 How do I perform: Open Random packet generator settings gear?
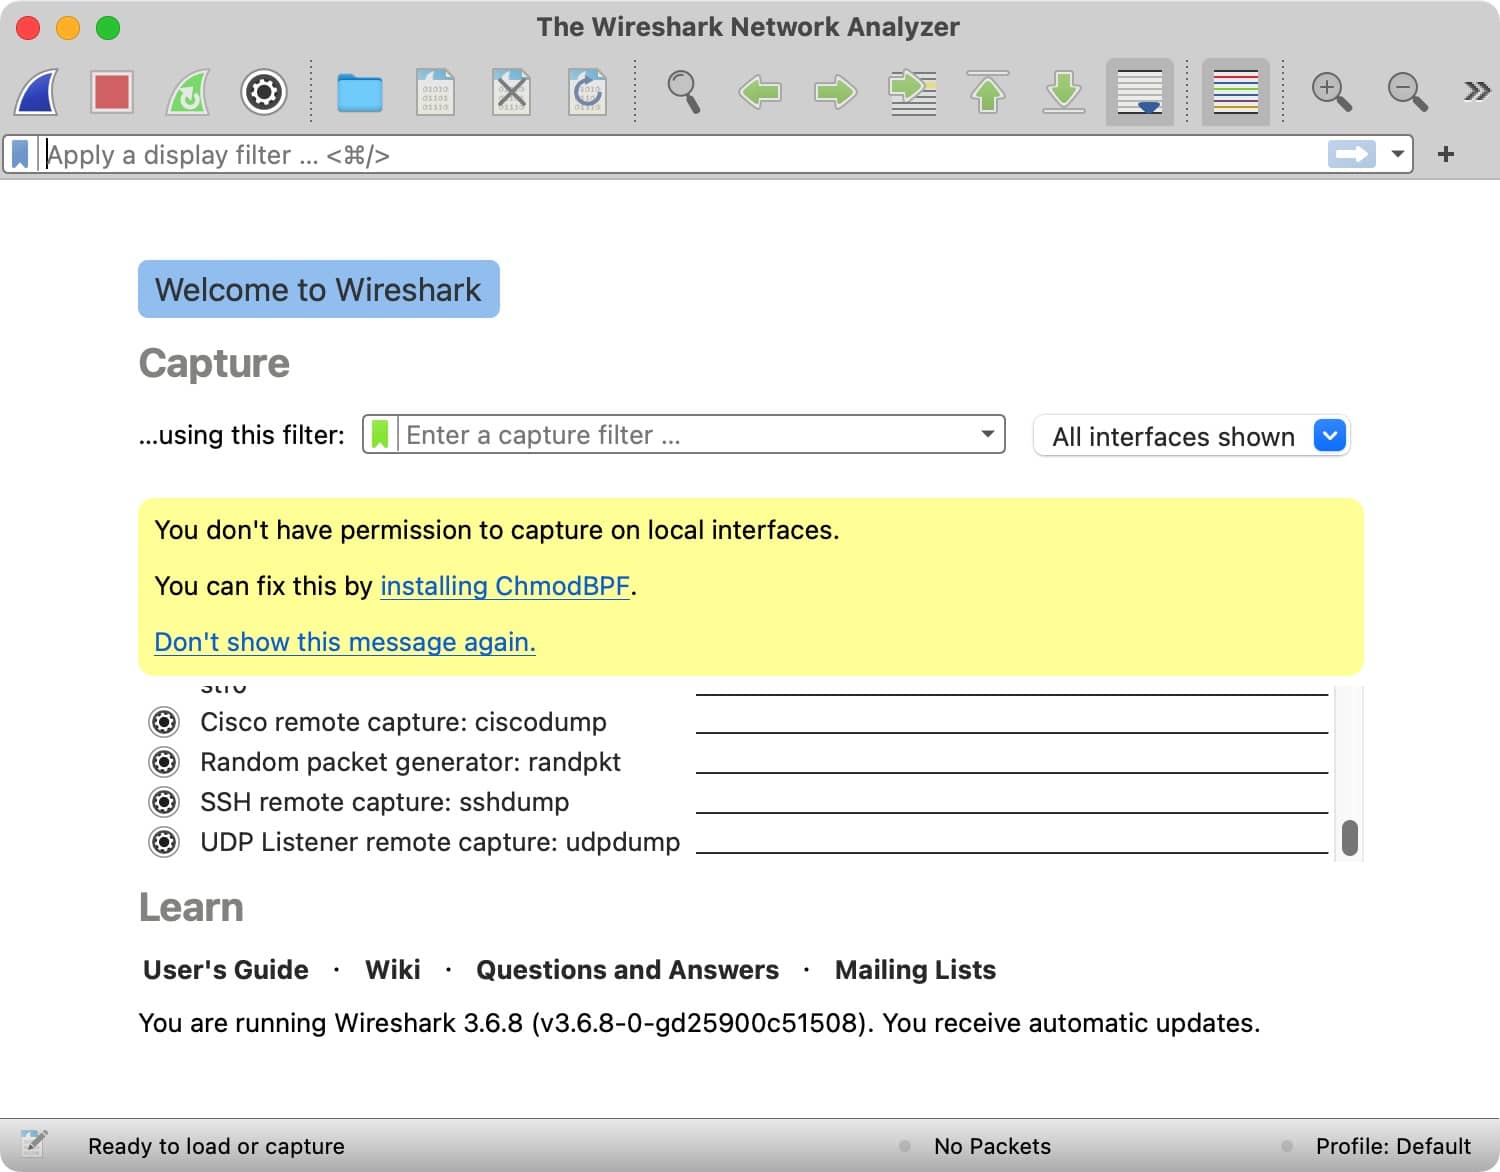click(164, 762)
